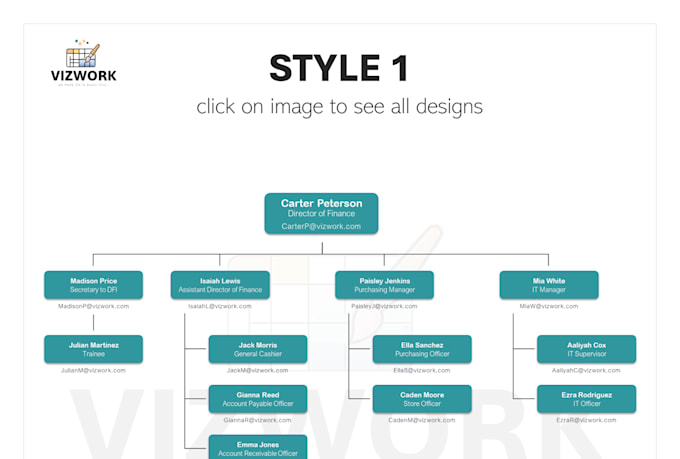This screenshot has width=680, height=459.
Task: Select the Mia White IT Manager box
Action: point(549,285)
